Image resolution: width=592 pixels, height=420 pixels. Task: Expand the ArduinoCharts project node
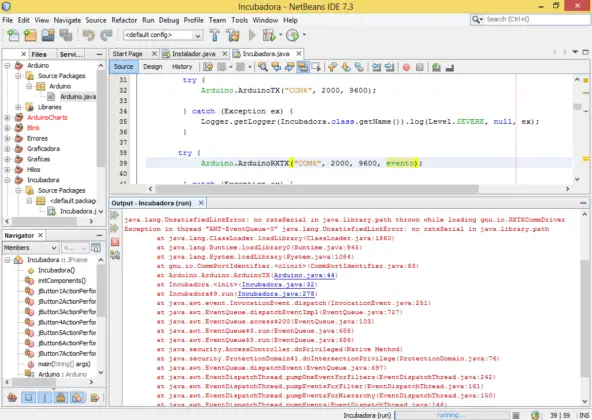(x=7, y=117)
